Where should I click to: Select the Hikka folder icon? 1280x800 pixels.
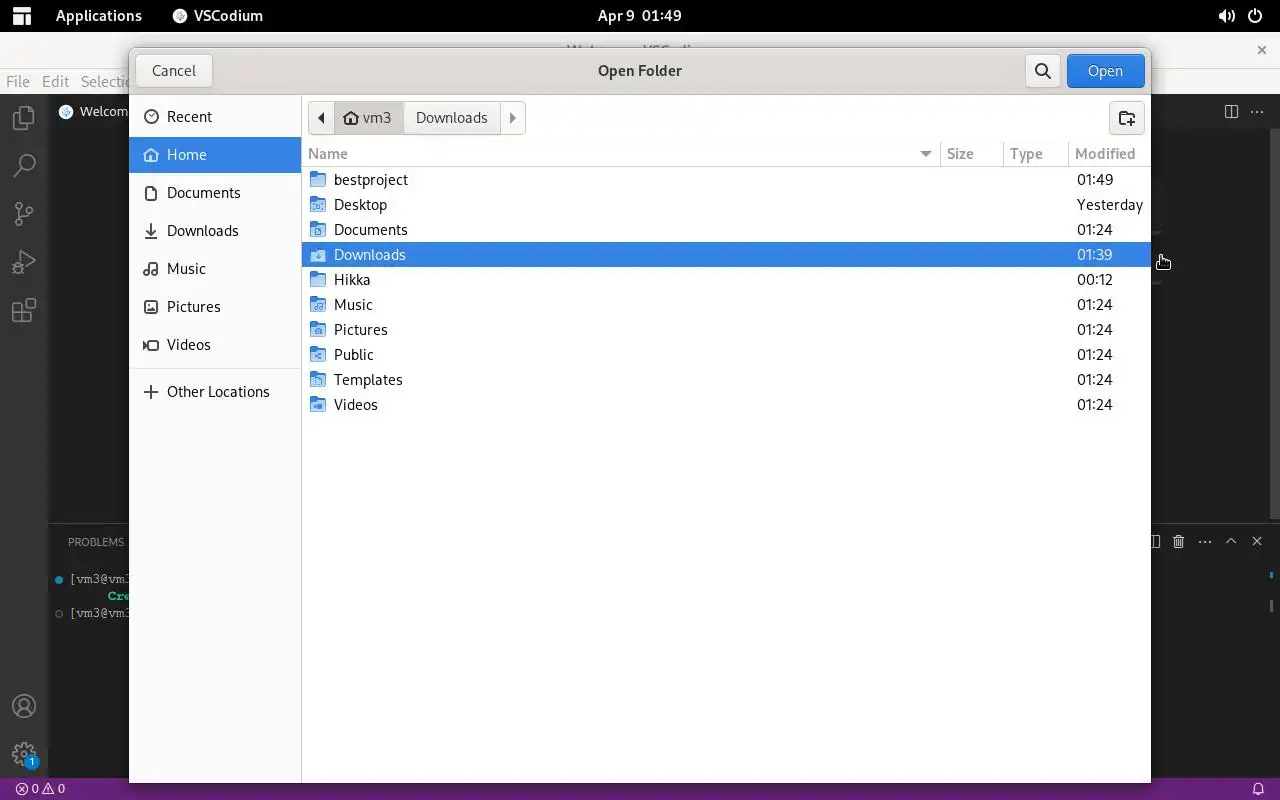(318, 280)
